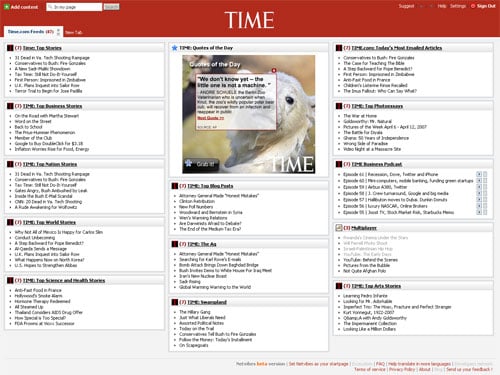
Task: Open "U.S. Hopes to Strengthen Abbas"
Action: click(46, 265)
